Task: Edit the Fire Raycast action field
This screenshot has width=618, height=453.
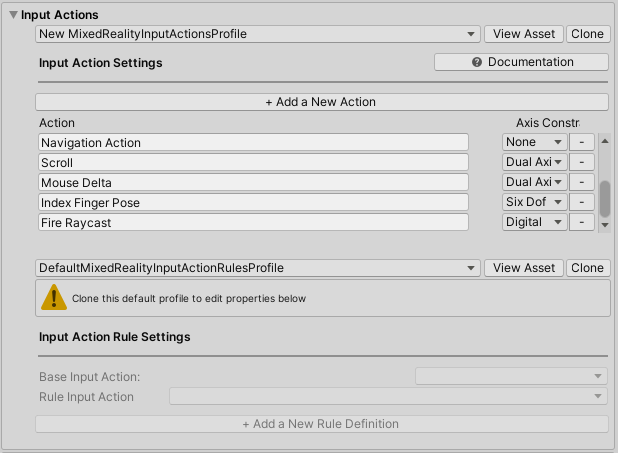Action: (253, 223)
